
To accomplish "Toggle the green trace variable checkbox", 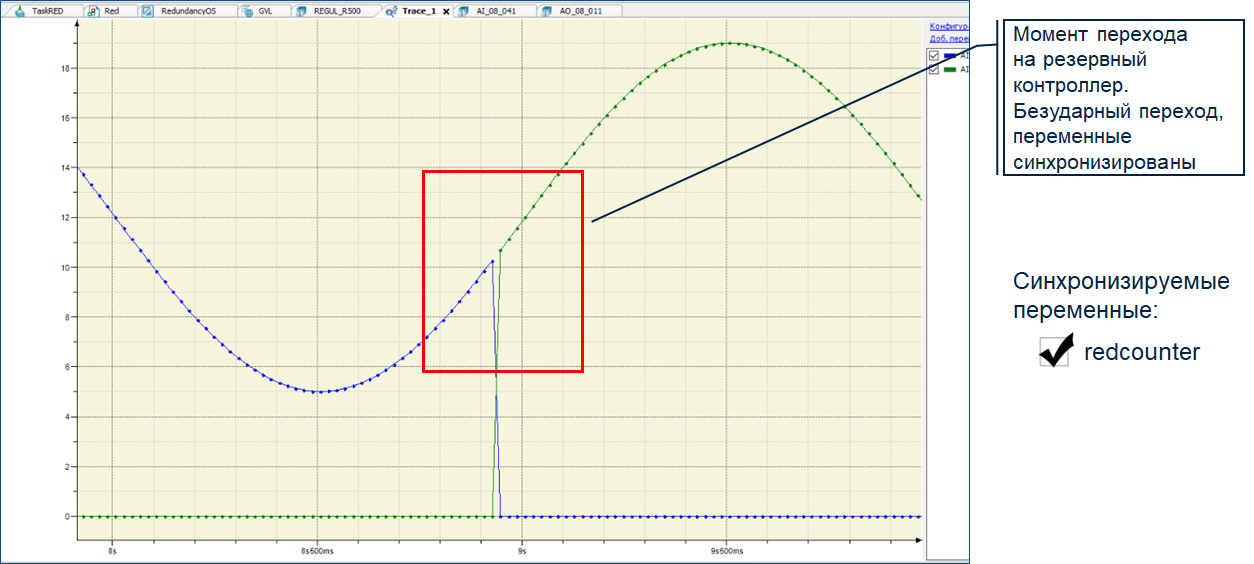I will click(x=934, y=70).
